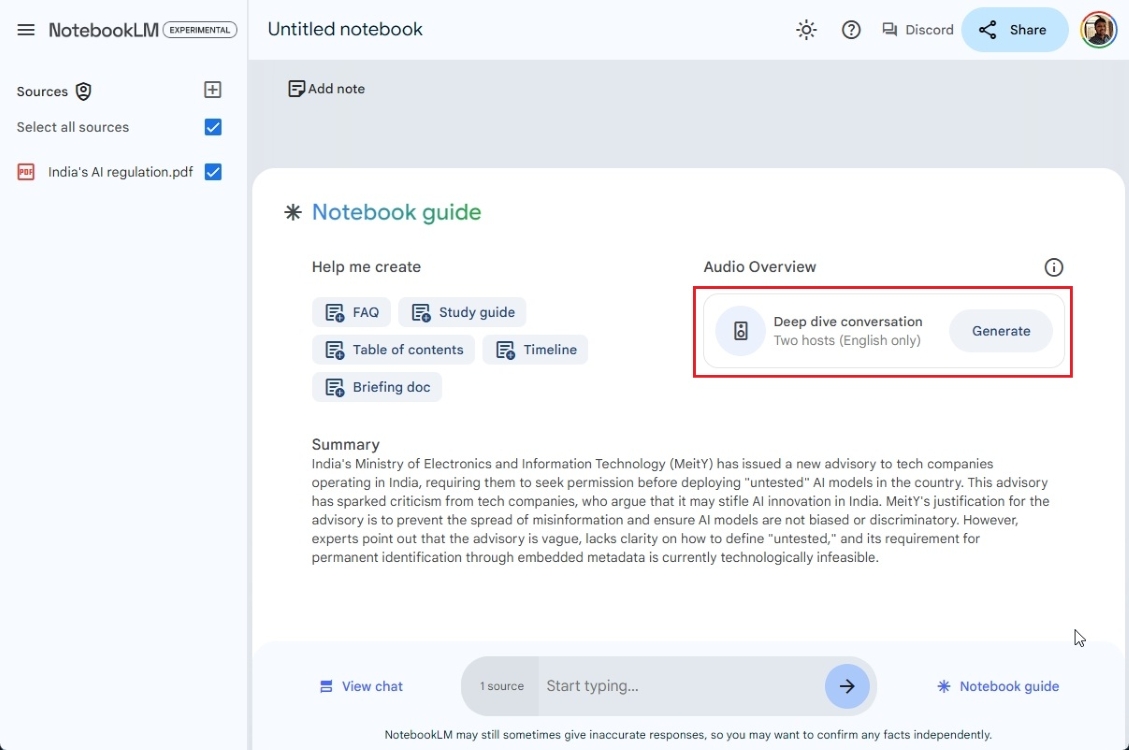Create an FAQ from the source
The width and height of the screenshot is (1129, 750).
coord(351,311)
